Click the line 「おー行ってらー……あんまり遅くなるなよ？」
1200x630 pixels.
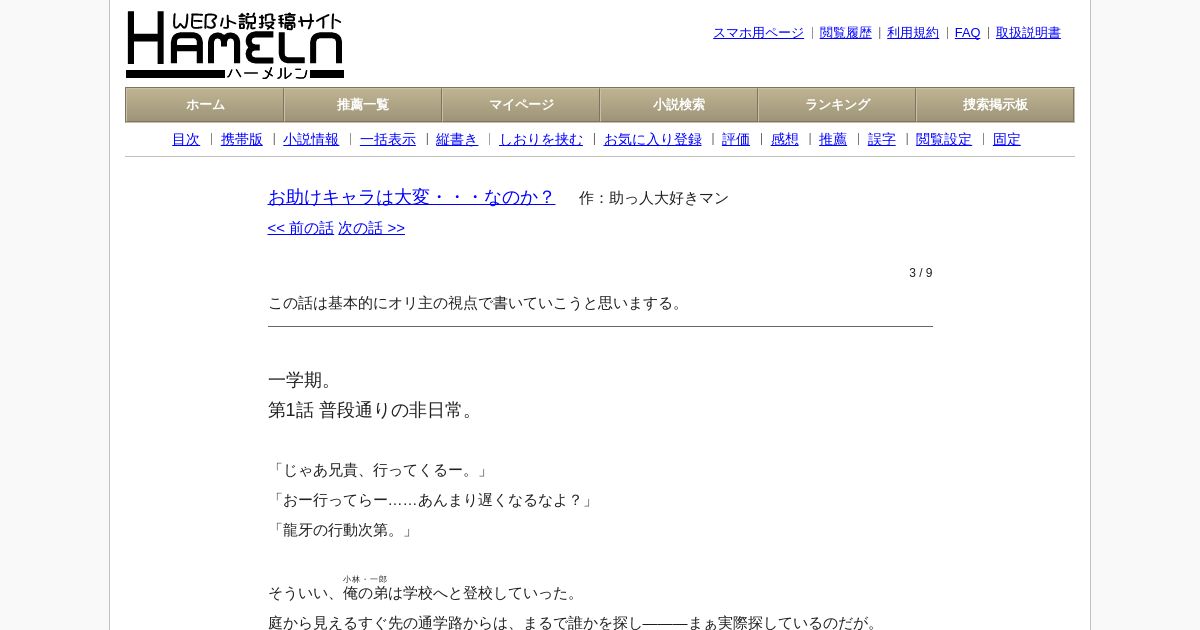pos(433,500)
